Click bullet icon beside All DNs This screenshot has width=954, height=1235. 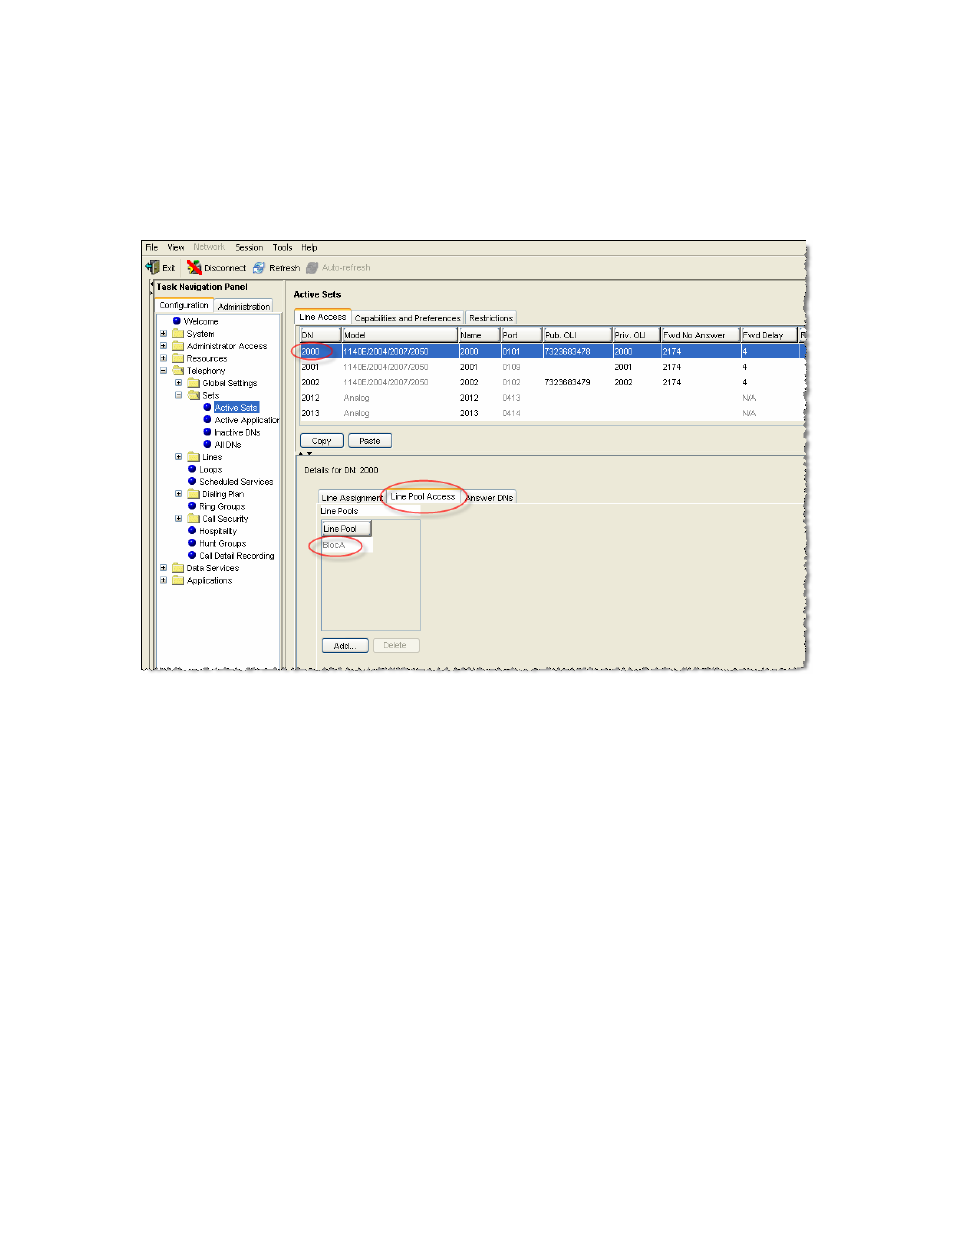(207, 444)
